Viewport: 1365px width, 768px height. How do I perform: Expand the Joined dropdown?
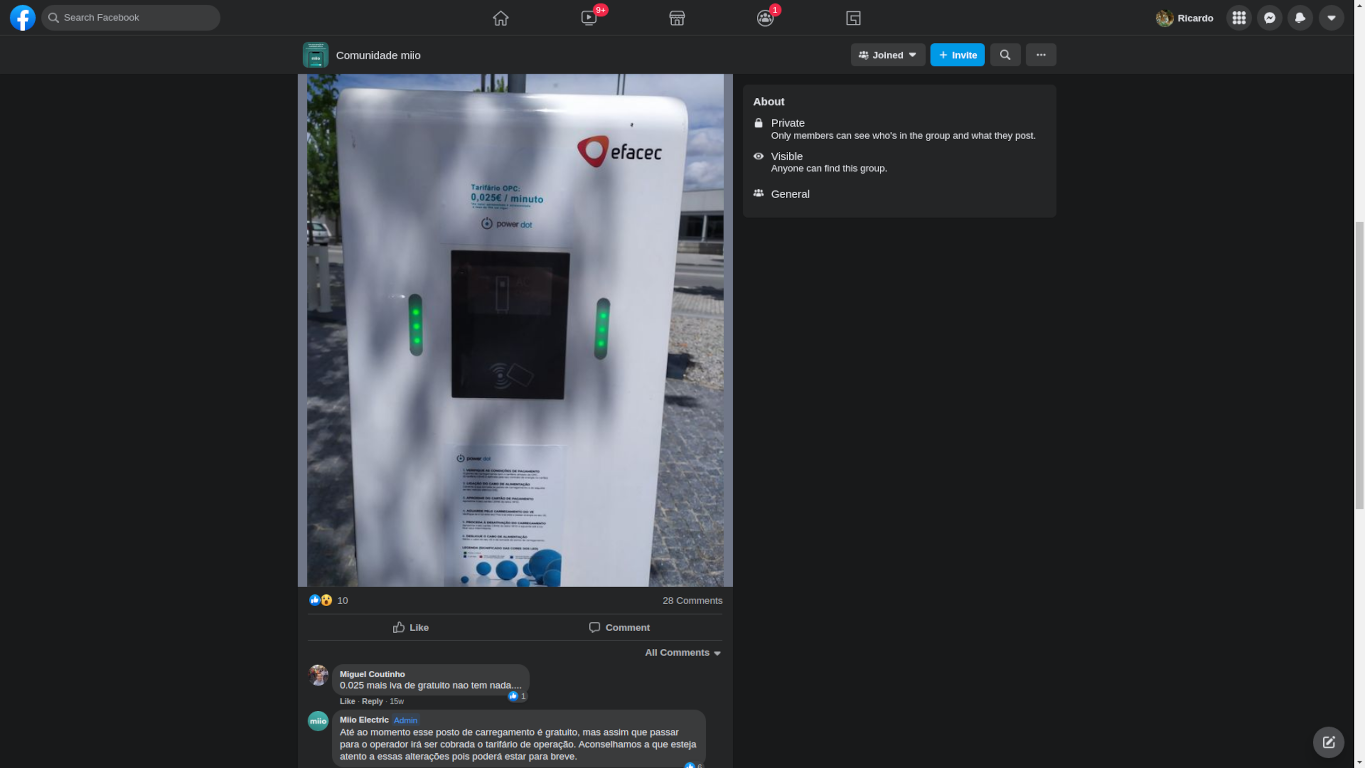tap(888, 55)
